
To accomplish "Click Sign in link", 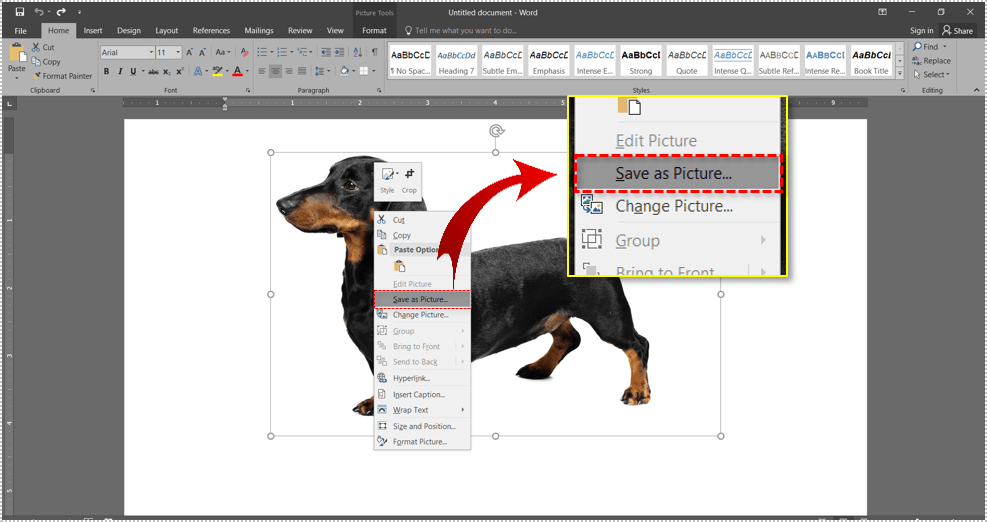I will coord(921,31).
